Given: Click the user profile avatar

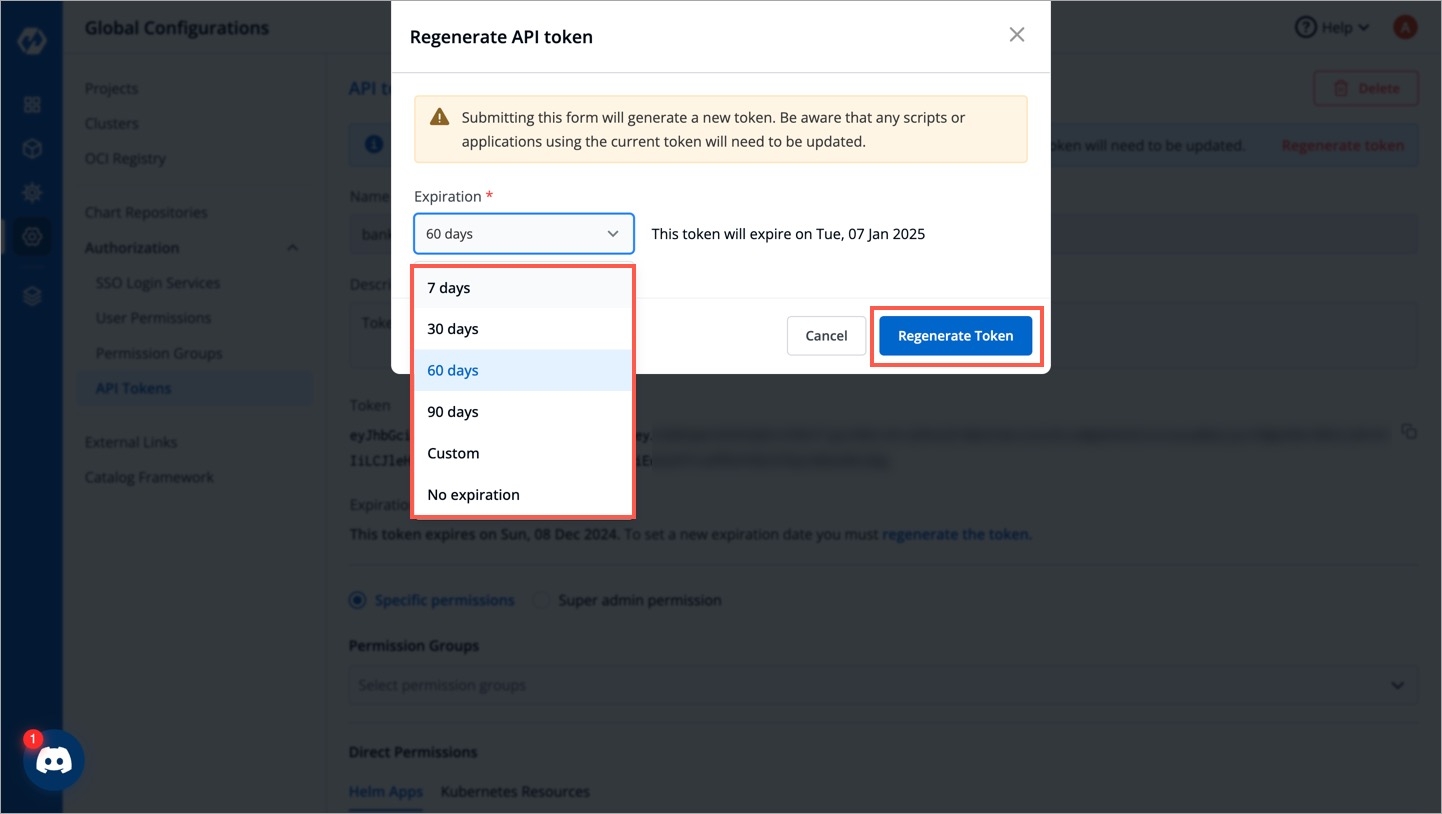Looking at the screenshot, I should [1405, 27].
